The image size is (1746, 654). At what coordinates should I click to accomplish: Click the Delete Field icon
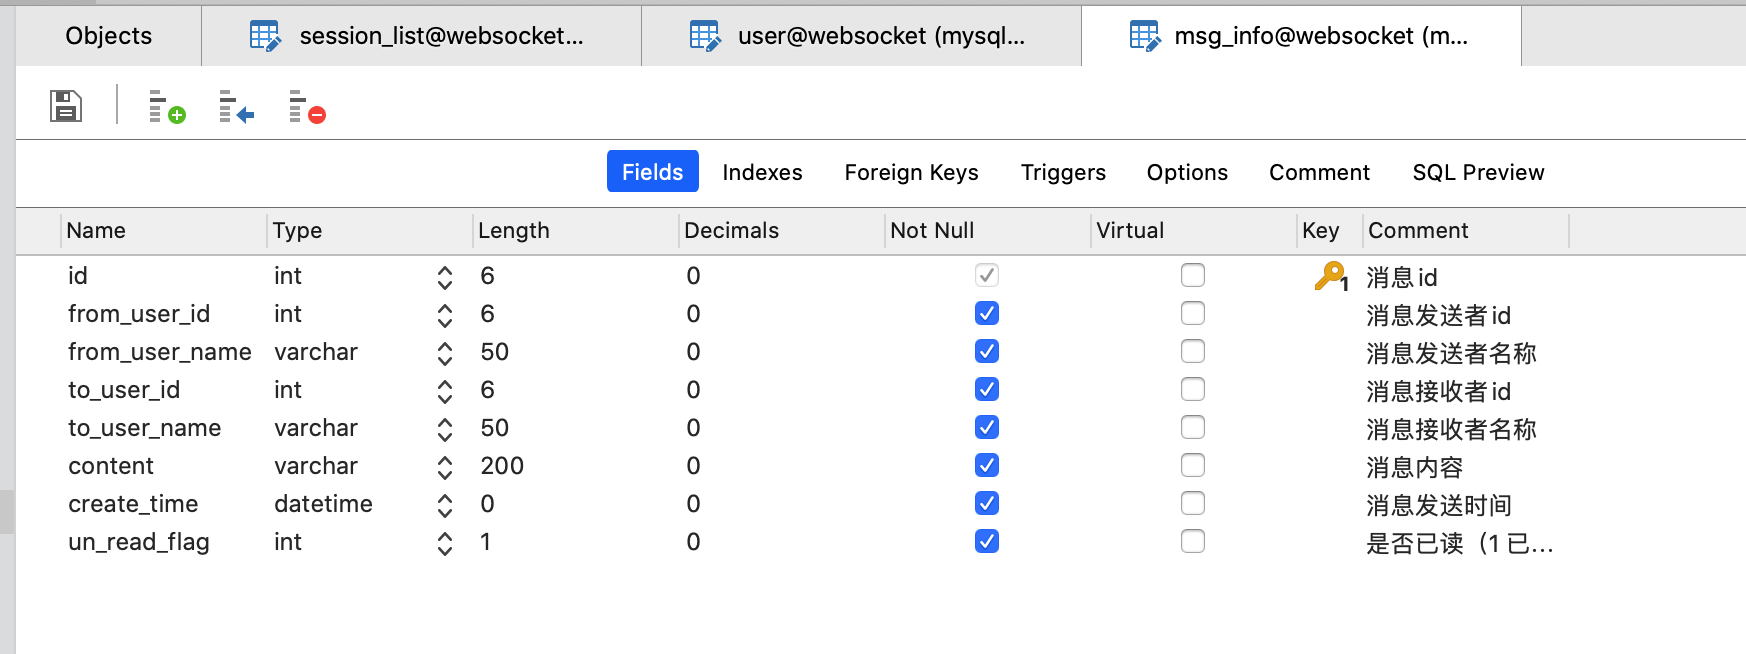(307, 106)
